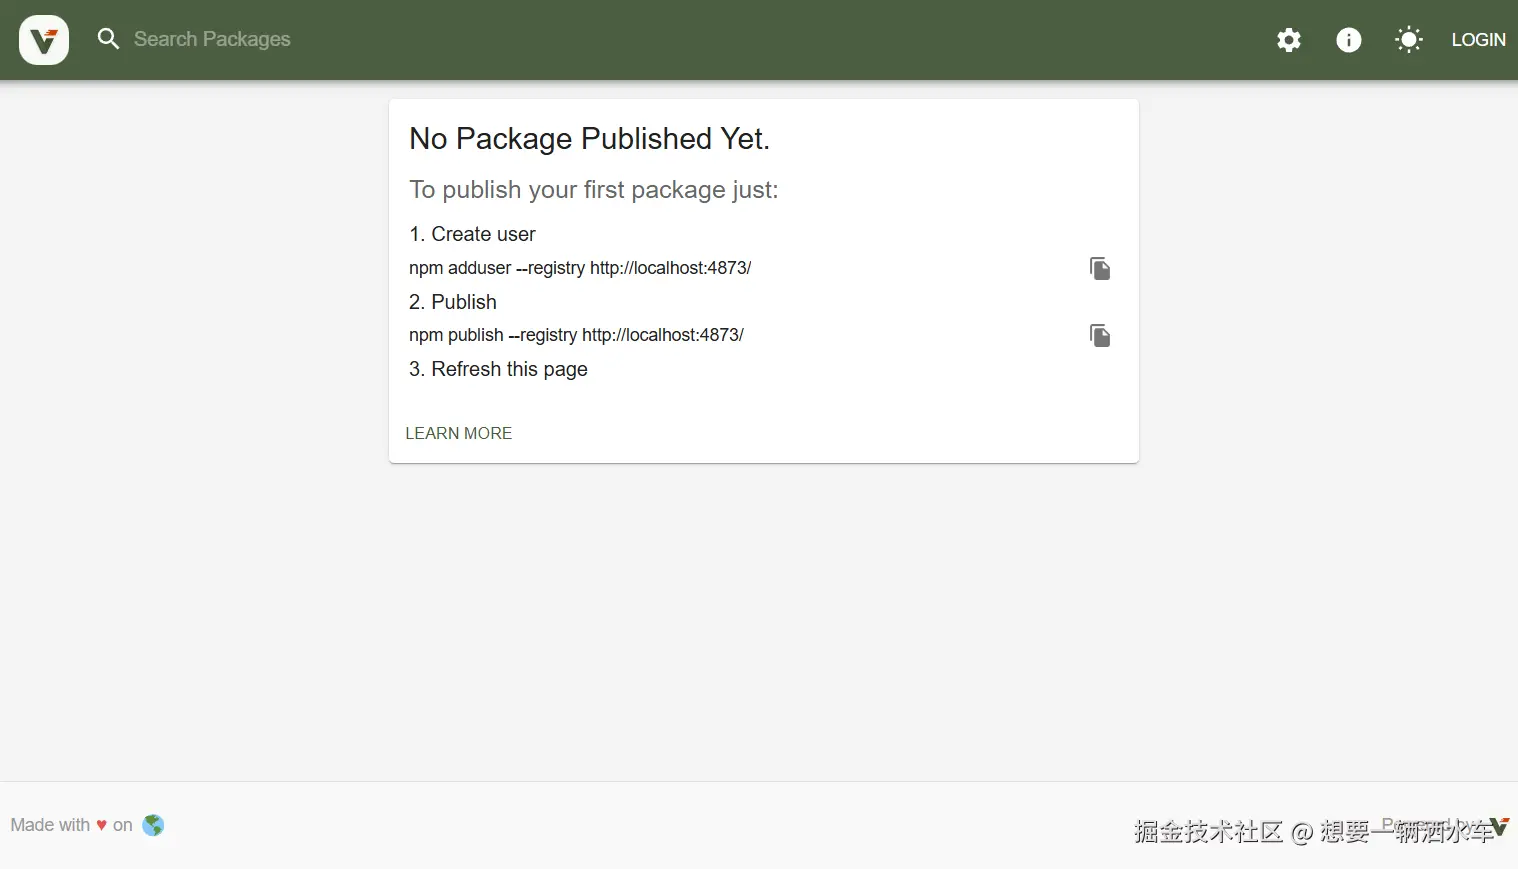Viewport: 1518px width, 869px height.
Task: Click the red heart in the footer
Action: [101, 825]
